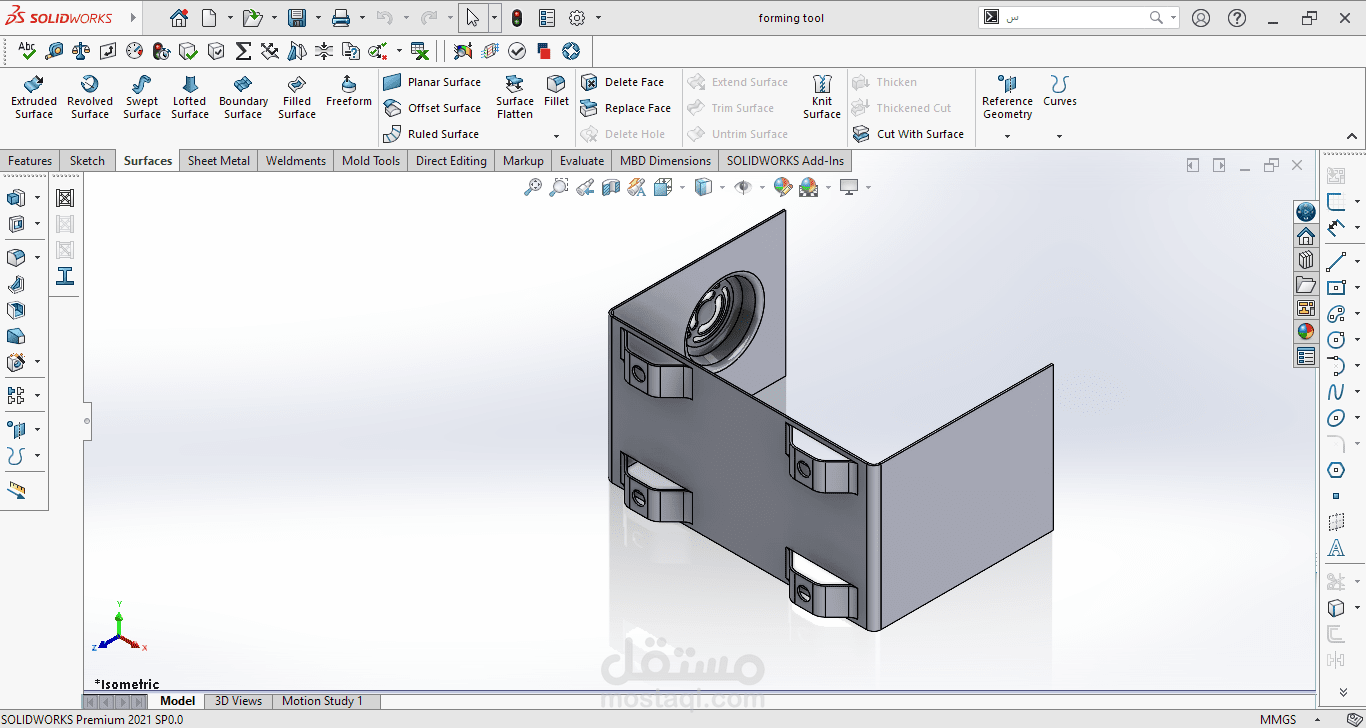This screenshot has width=1366, height=728.
Task: Switch to the Markup tab
Action: point(523,161)
